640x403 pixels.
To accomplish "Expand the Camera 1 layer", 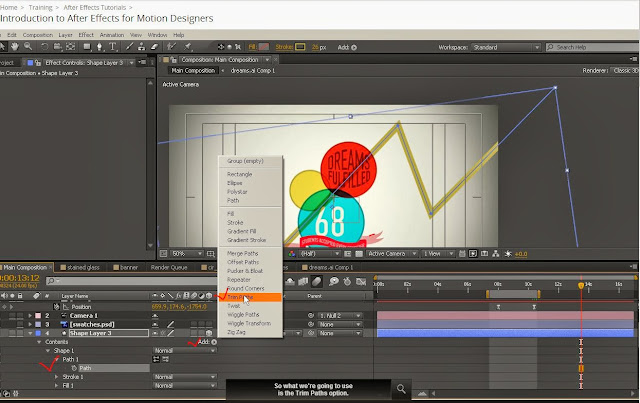I will coord(30,316).
